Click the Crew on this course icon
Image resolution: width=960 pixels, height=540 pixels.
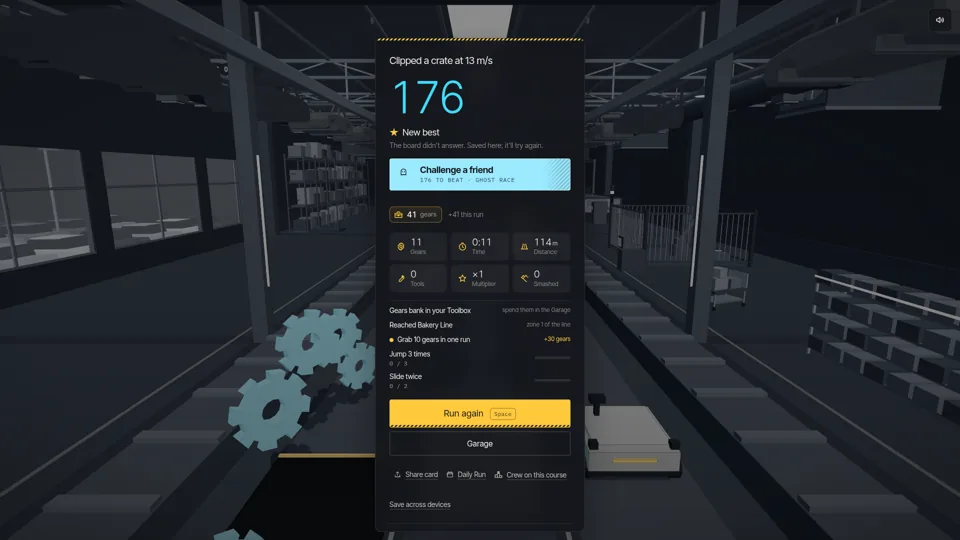click(498, 474)
